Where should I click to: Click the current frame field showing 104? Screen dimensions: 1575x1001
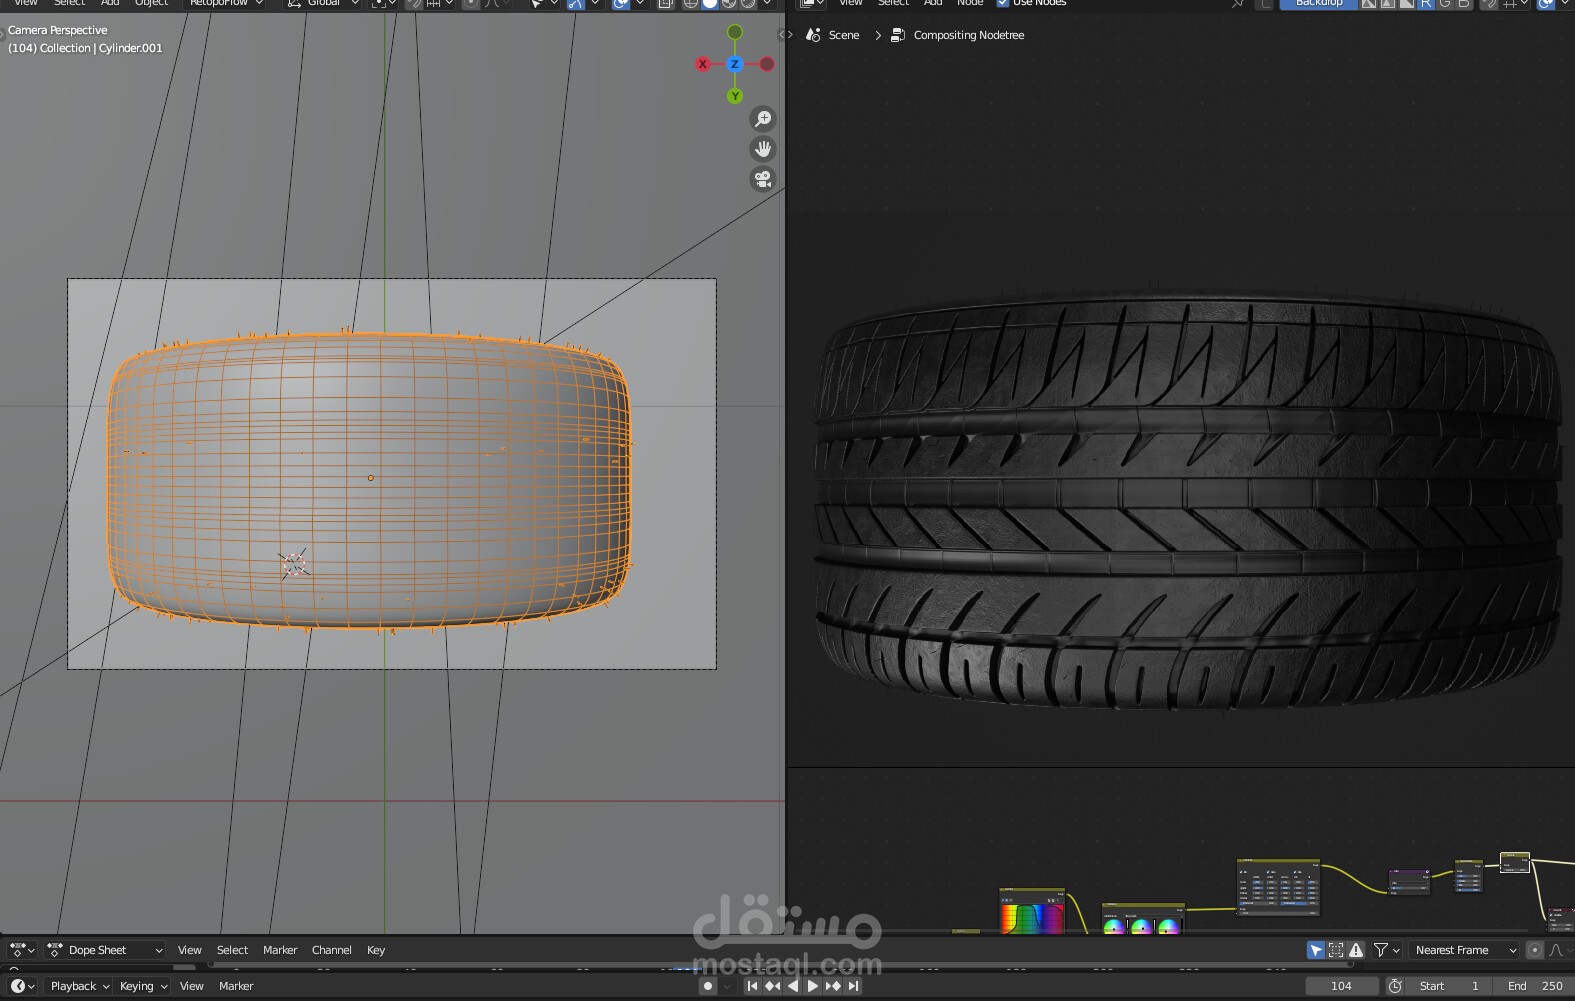coord(1341,986)
